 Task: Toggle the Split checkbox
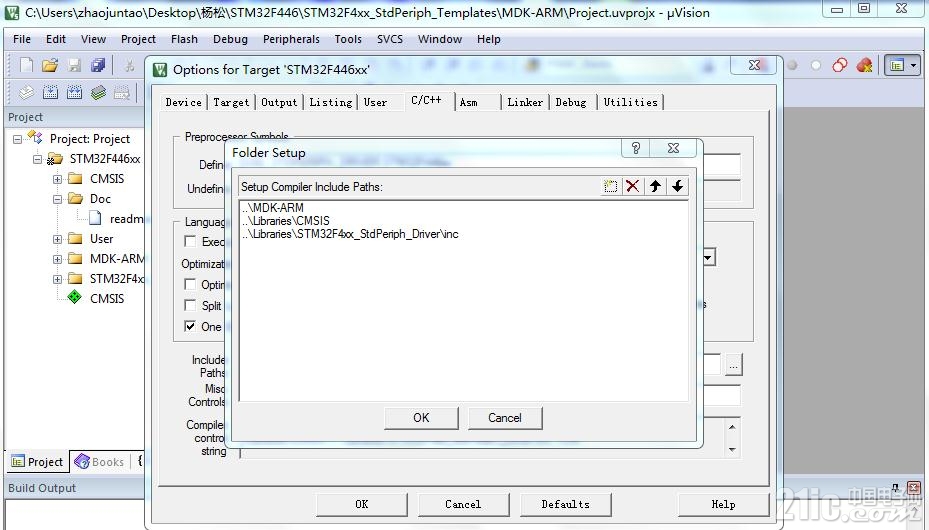pyautogui.click(x=190, y=305)
